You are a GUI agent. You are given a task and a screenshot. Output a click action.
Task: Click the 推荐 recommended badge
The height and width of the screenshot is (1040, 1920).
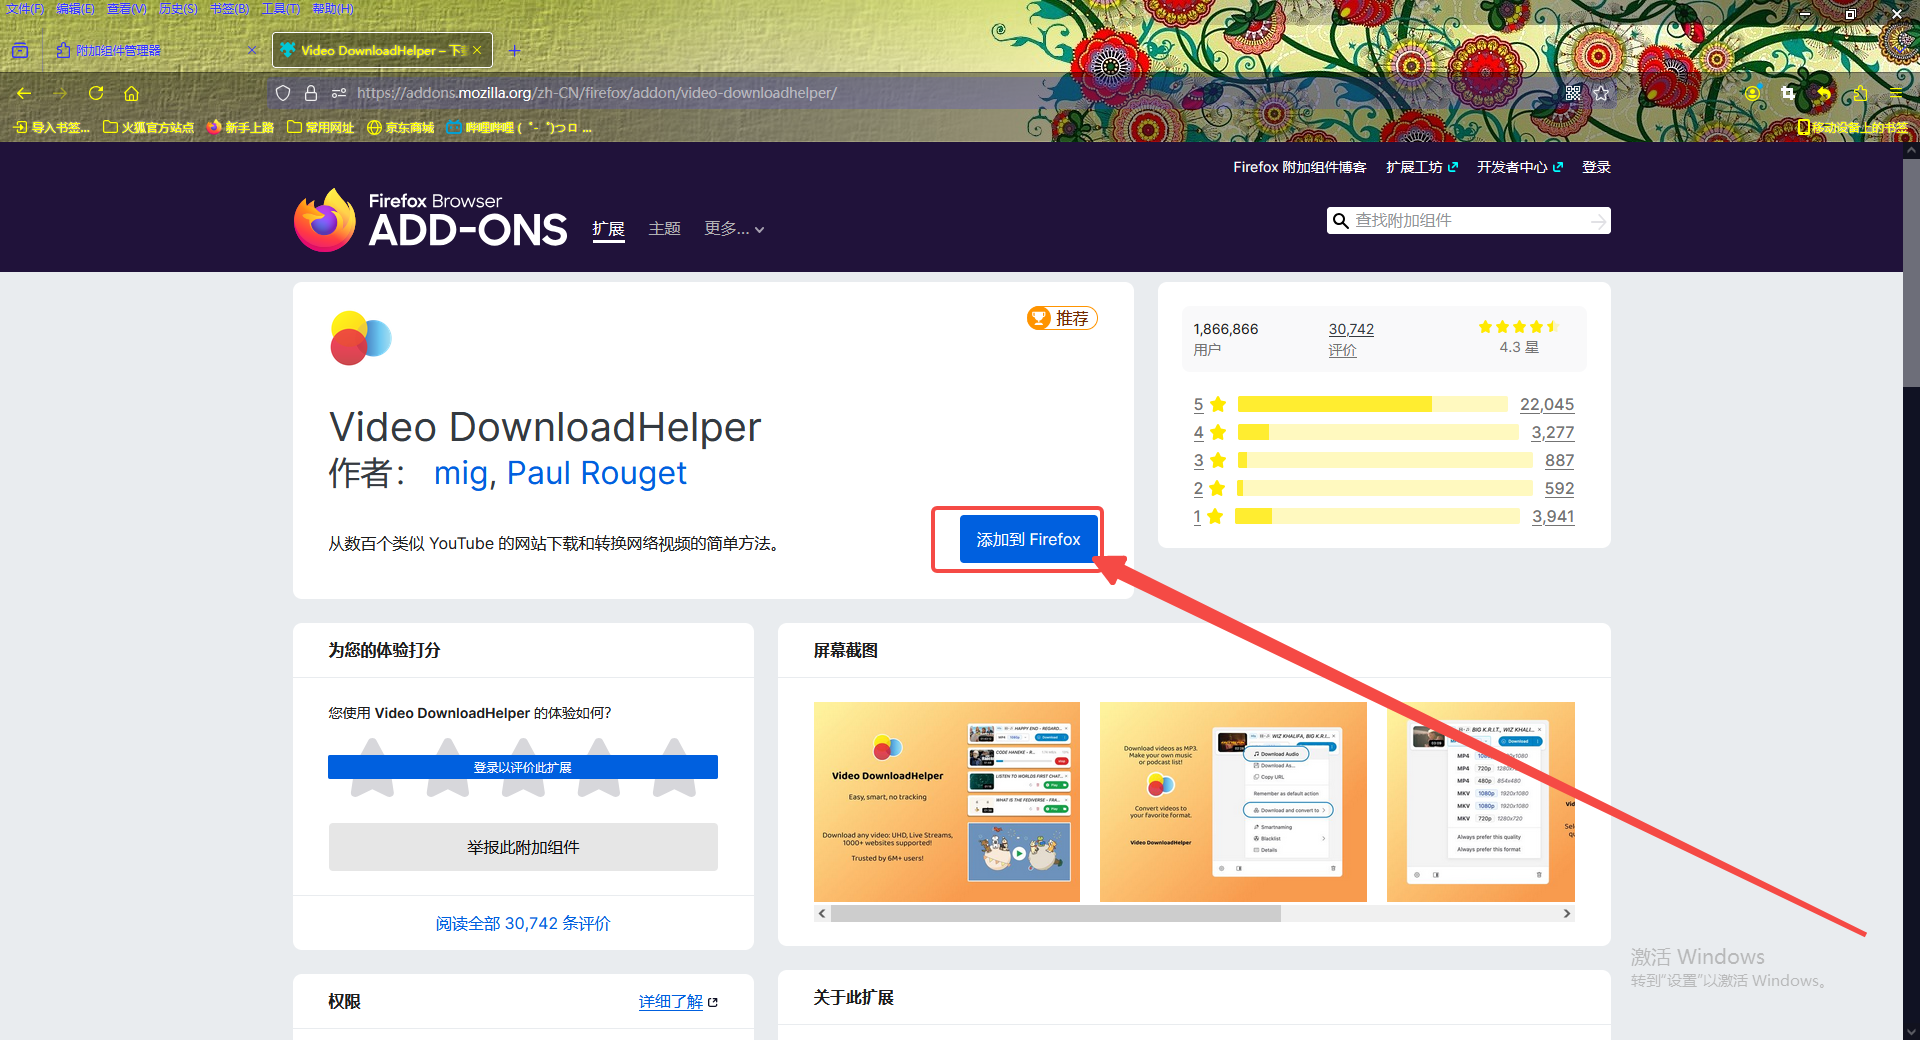[x=1062, y=318]
